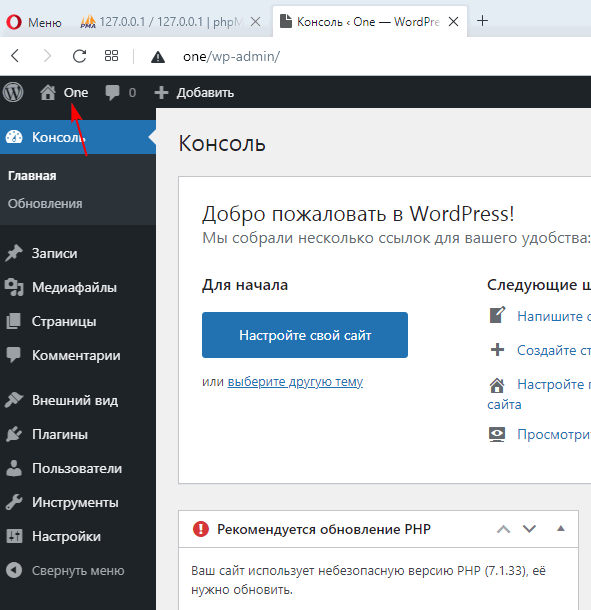Image resolution: width=591 pixels, height=610 pixels.
Task: Click the WordPress logo in admin bar
Action: (13, 92)
